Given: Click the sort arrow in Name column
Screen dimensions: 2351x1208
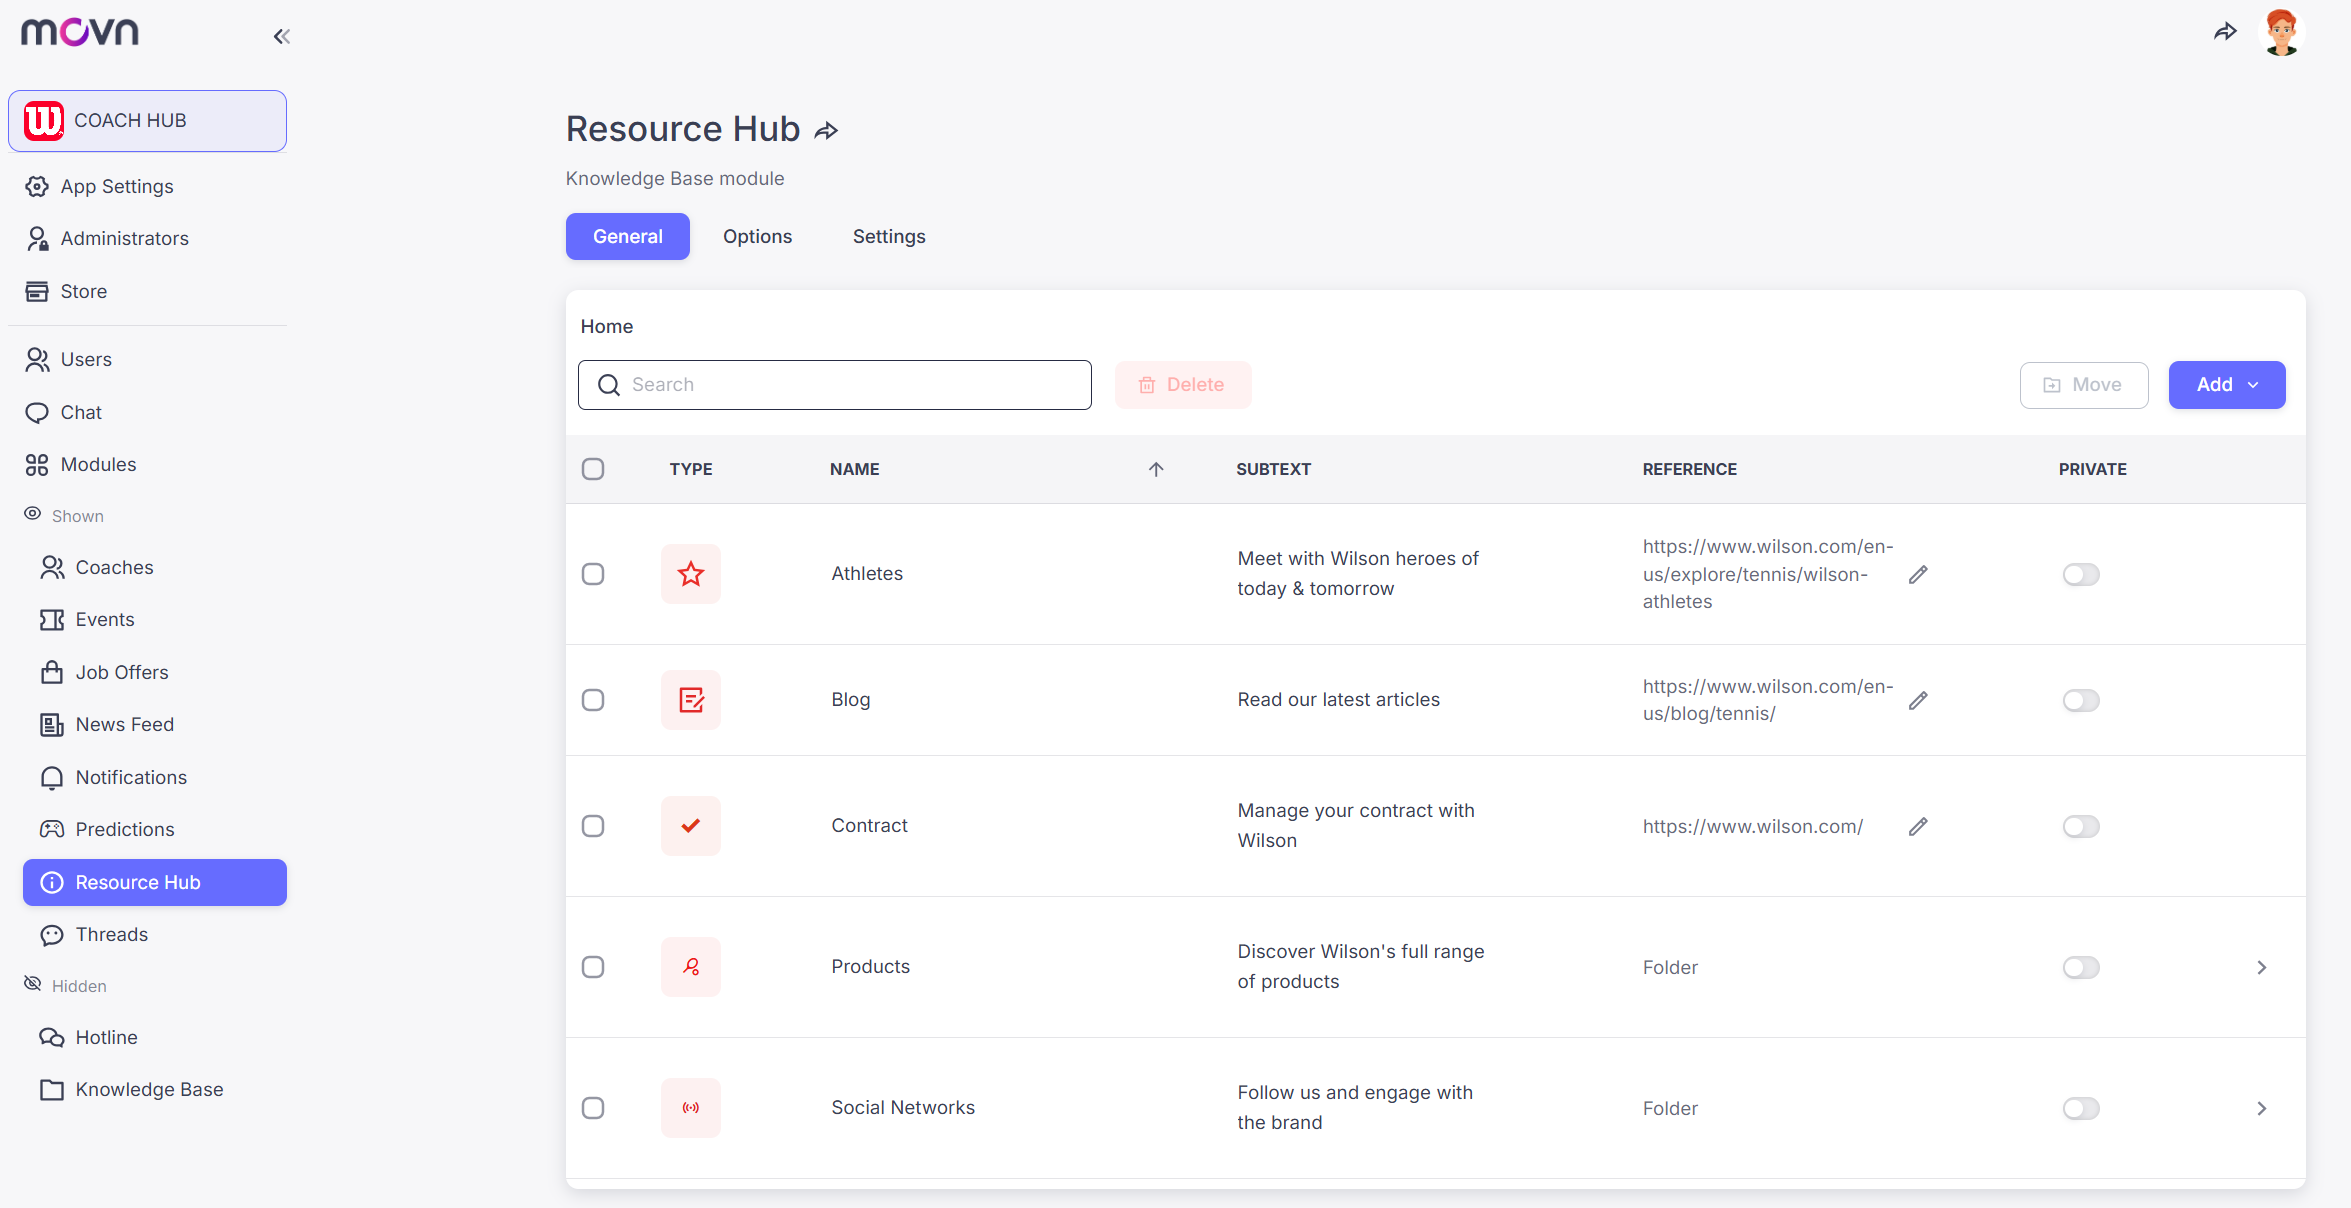Looking at the screenshot, I should click(1156, 469).
